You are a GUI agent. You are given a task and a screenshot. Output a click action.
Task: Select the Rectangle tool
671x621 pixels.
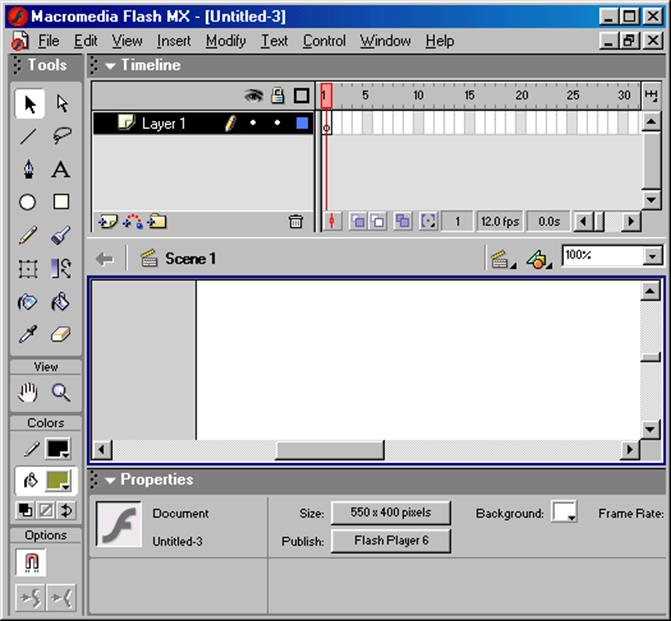tap(61, 202)
